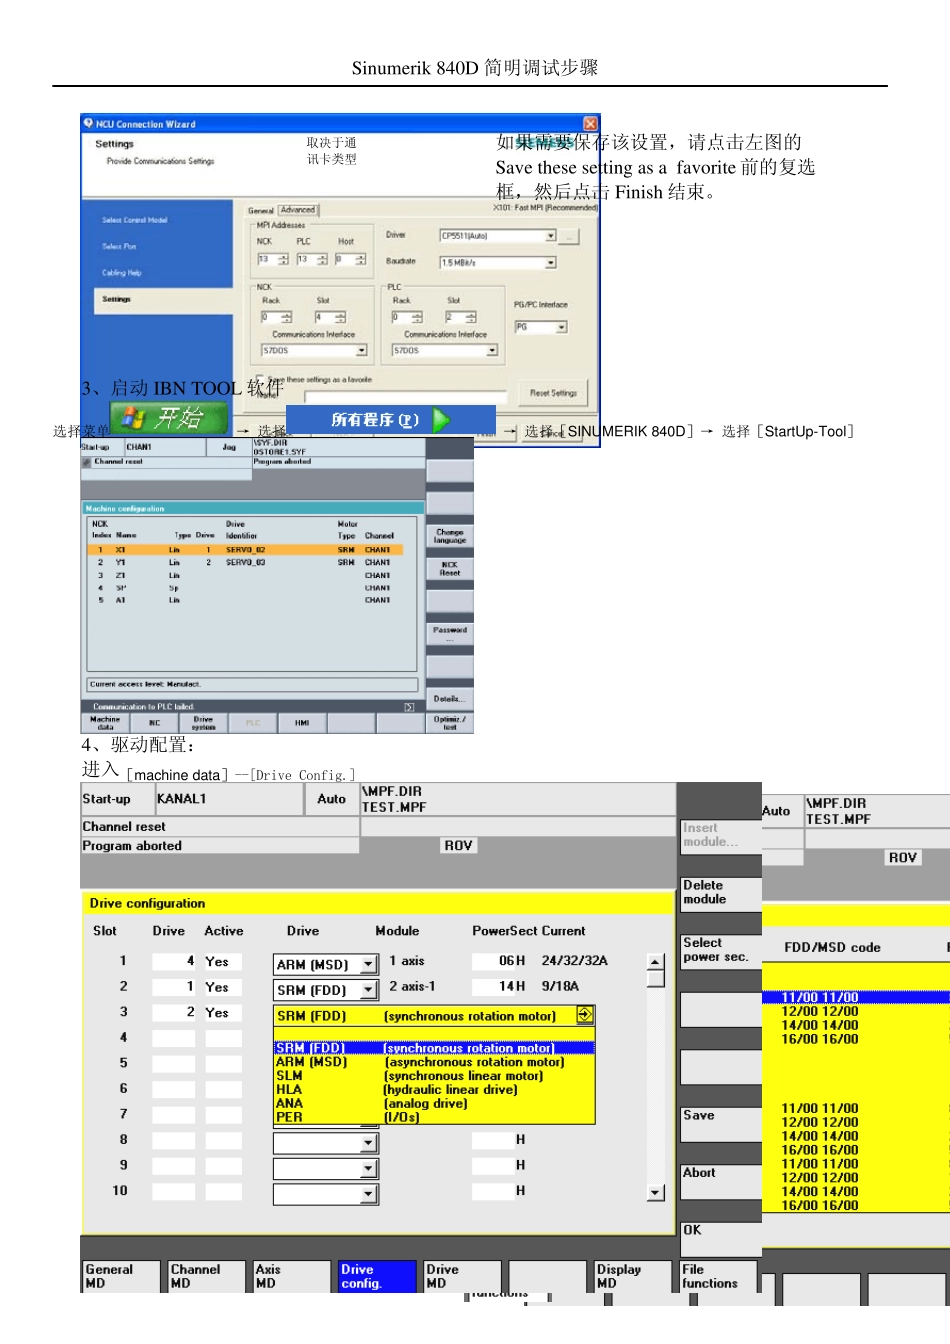
Task: Click the NCK Reset softkey
Action: click(450, 568)
